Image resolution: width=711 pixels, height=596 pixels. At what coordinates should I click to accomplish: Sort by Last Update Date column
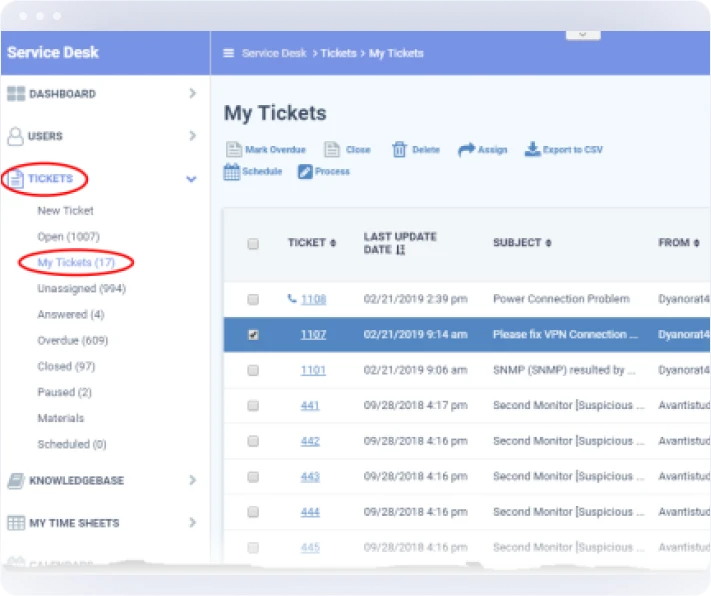coord(399,243)
